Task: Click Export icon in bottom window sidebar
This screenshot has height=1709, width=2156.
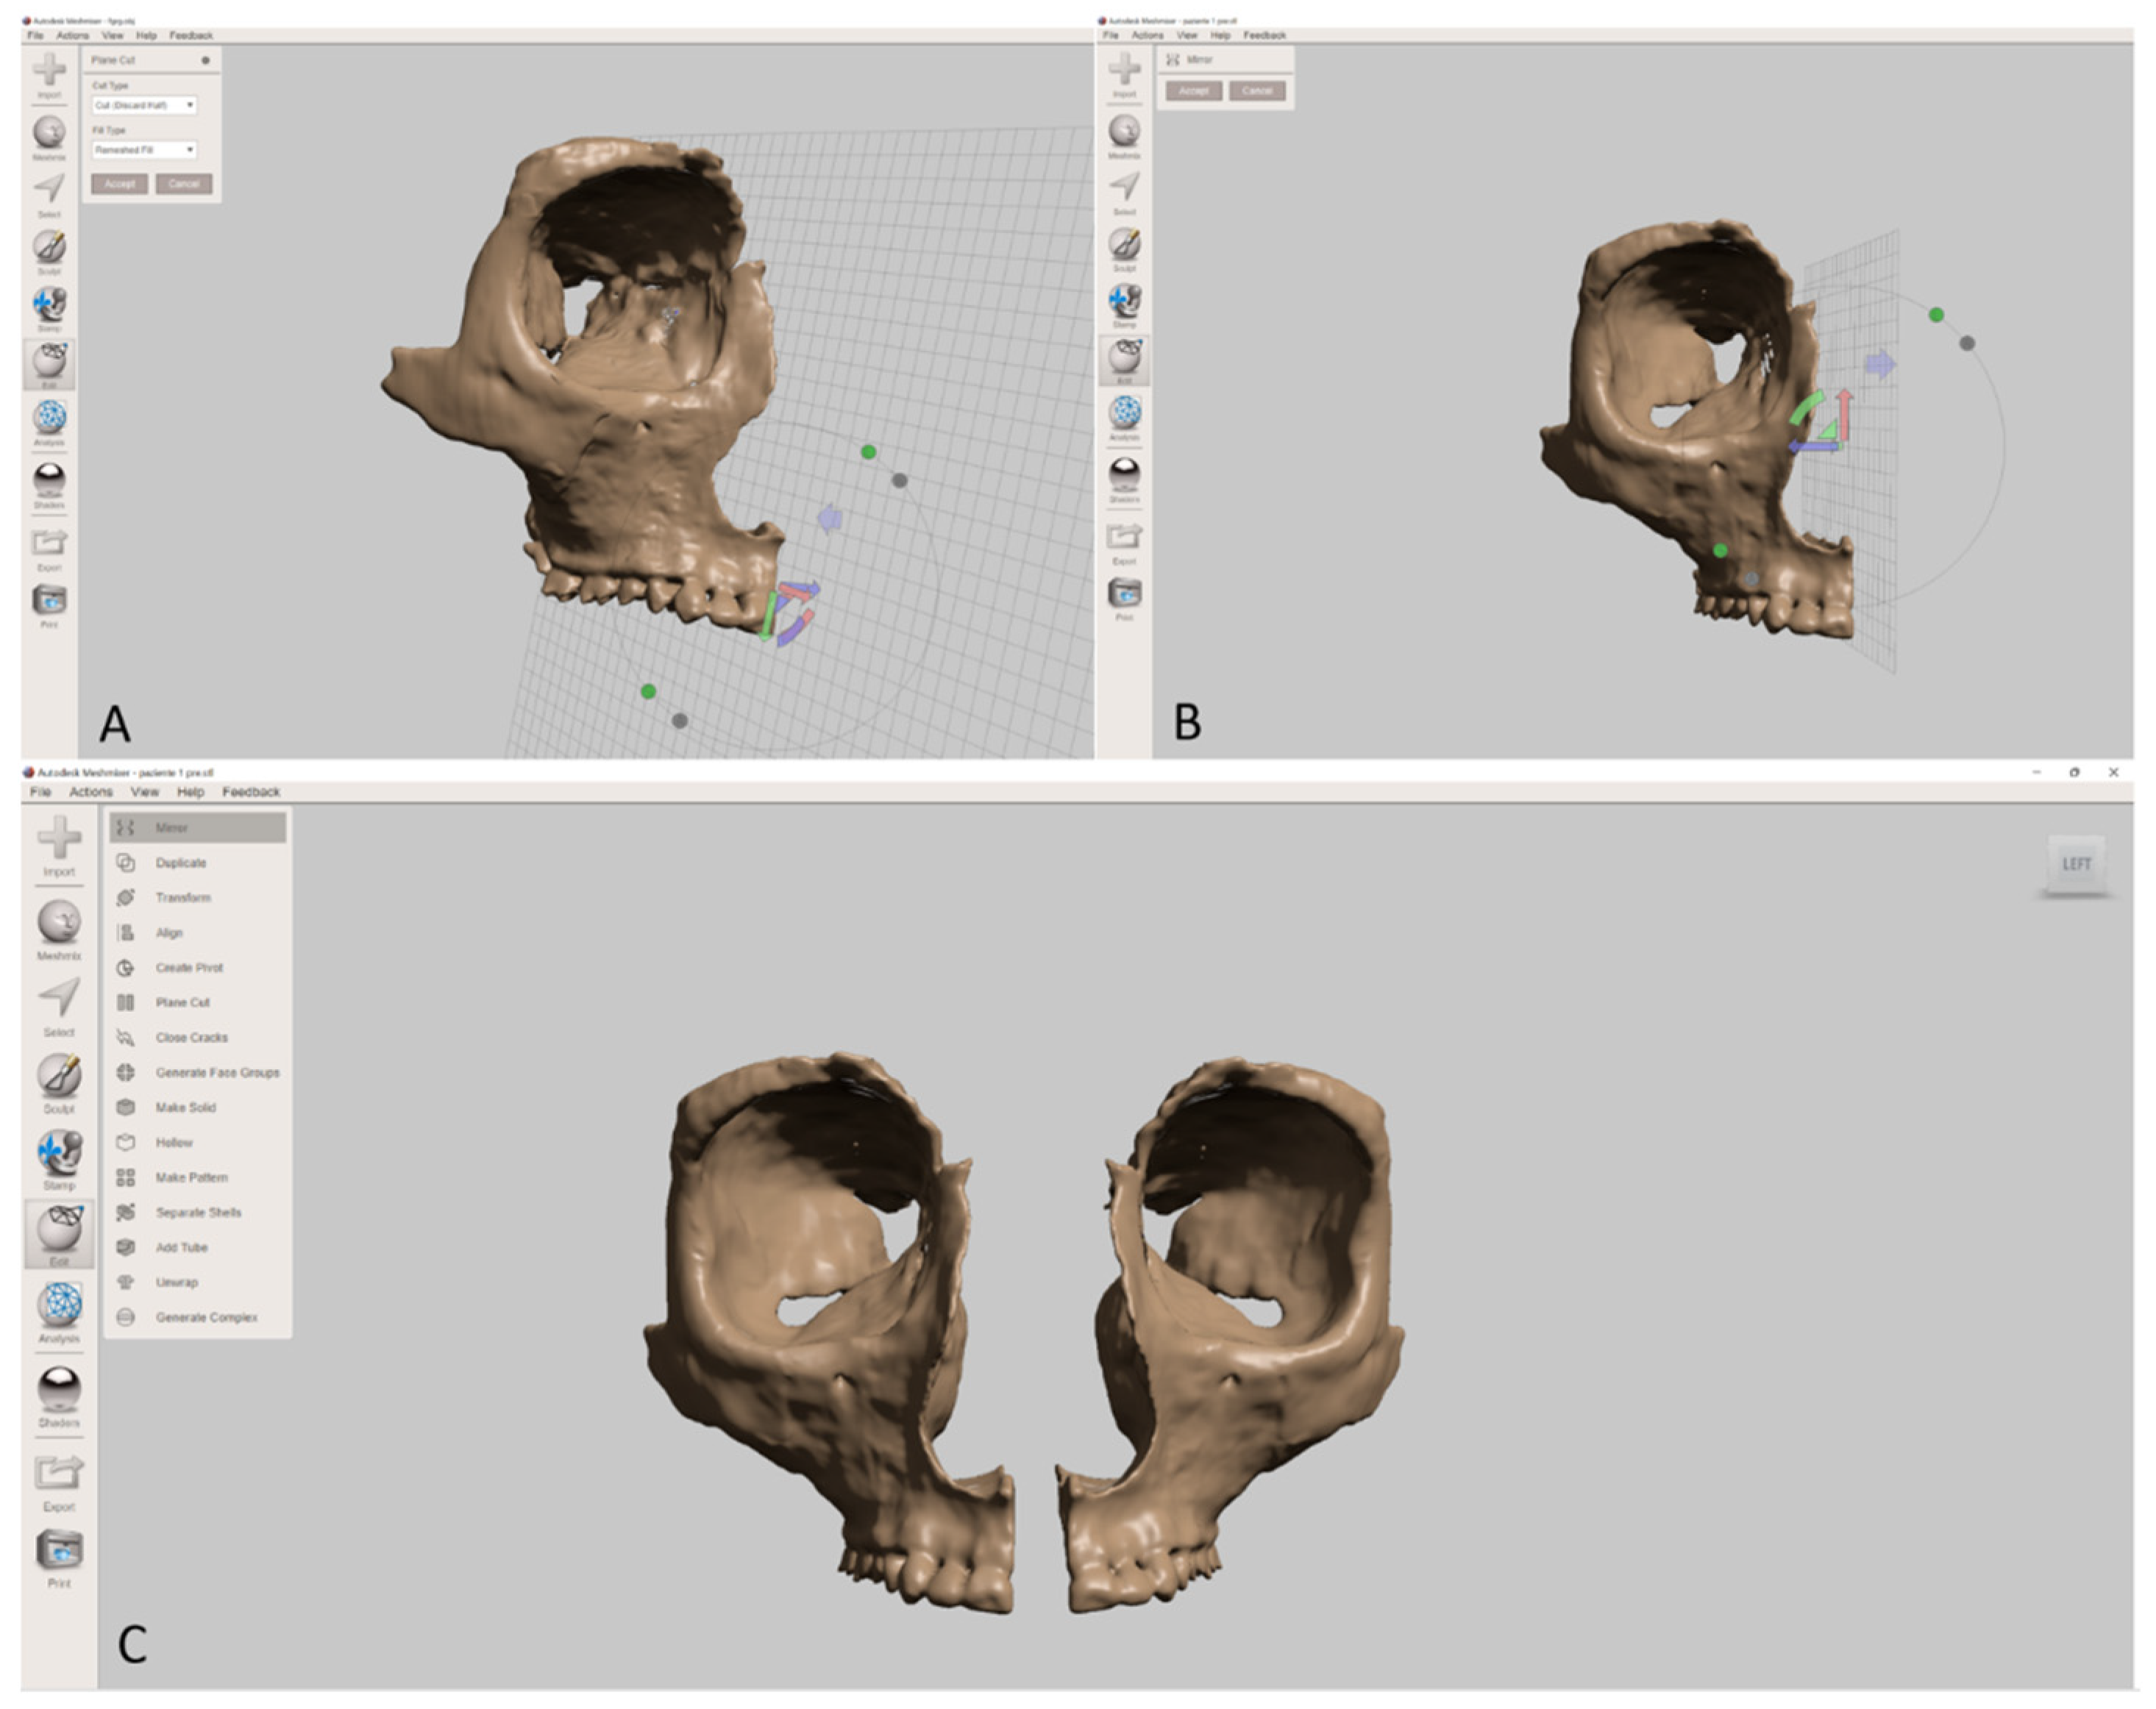Action: tap(59, 1472)
